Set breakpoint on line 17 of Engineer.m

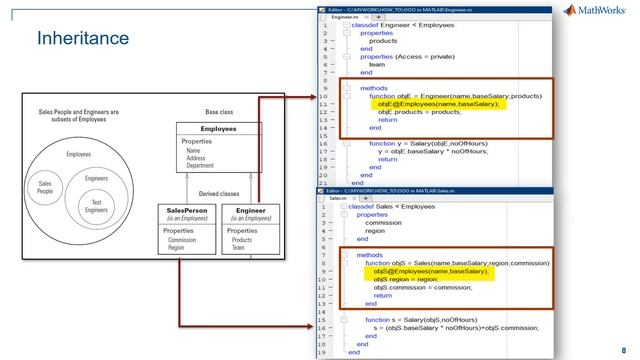tap(333, 151)
